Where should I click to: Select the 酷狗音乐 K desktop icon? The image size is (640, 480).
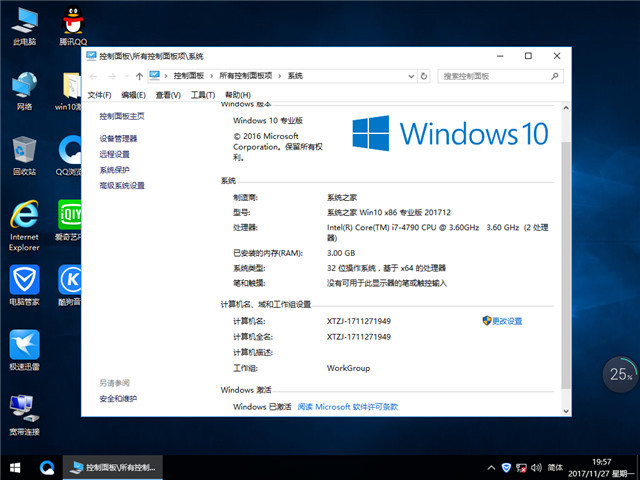(x=69, y=286)
